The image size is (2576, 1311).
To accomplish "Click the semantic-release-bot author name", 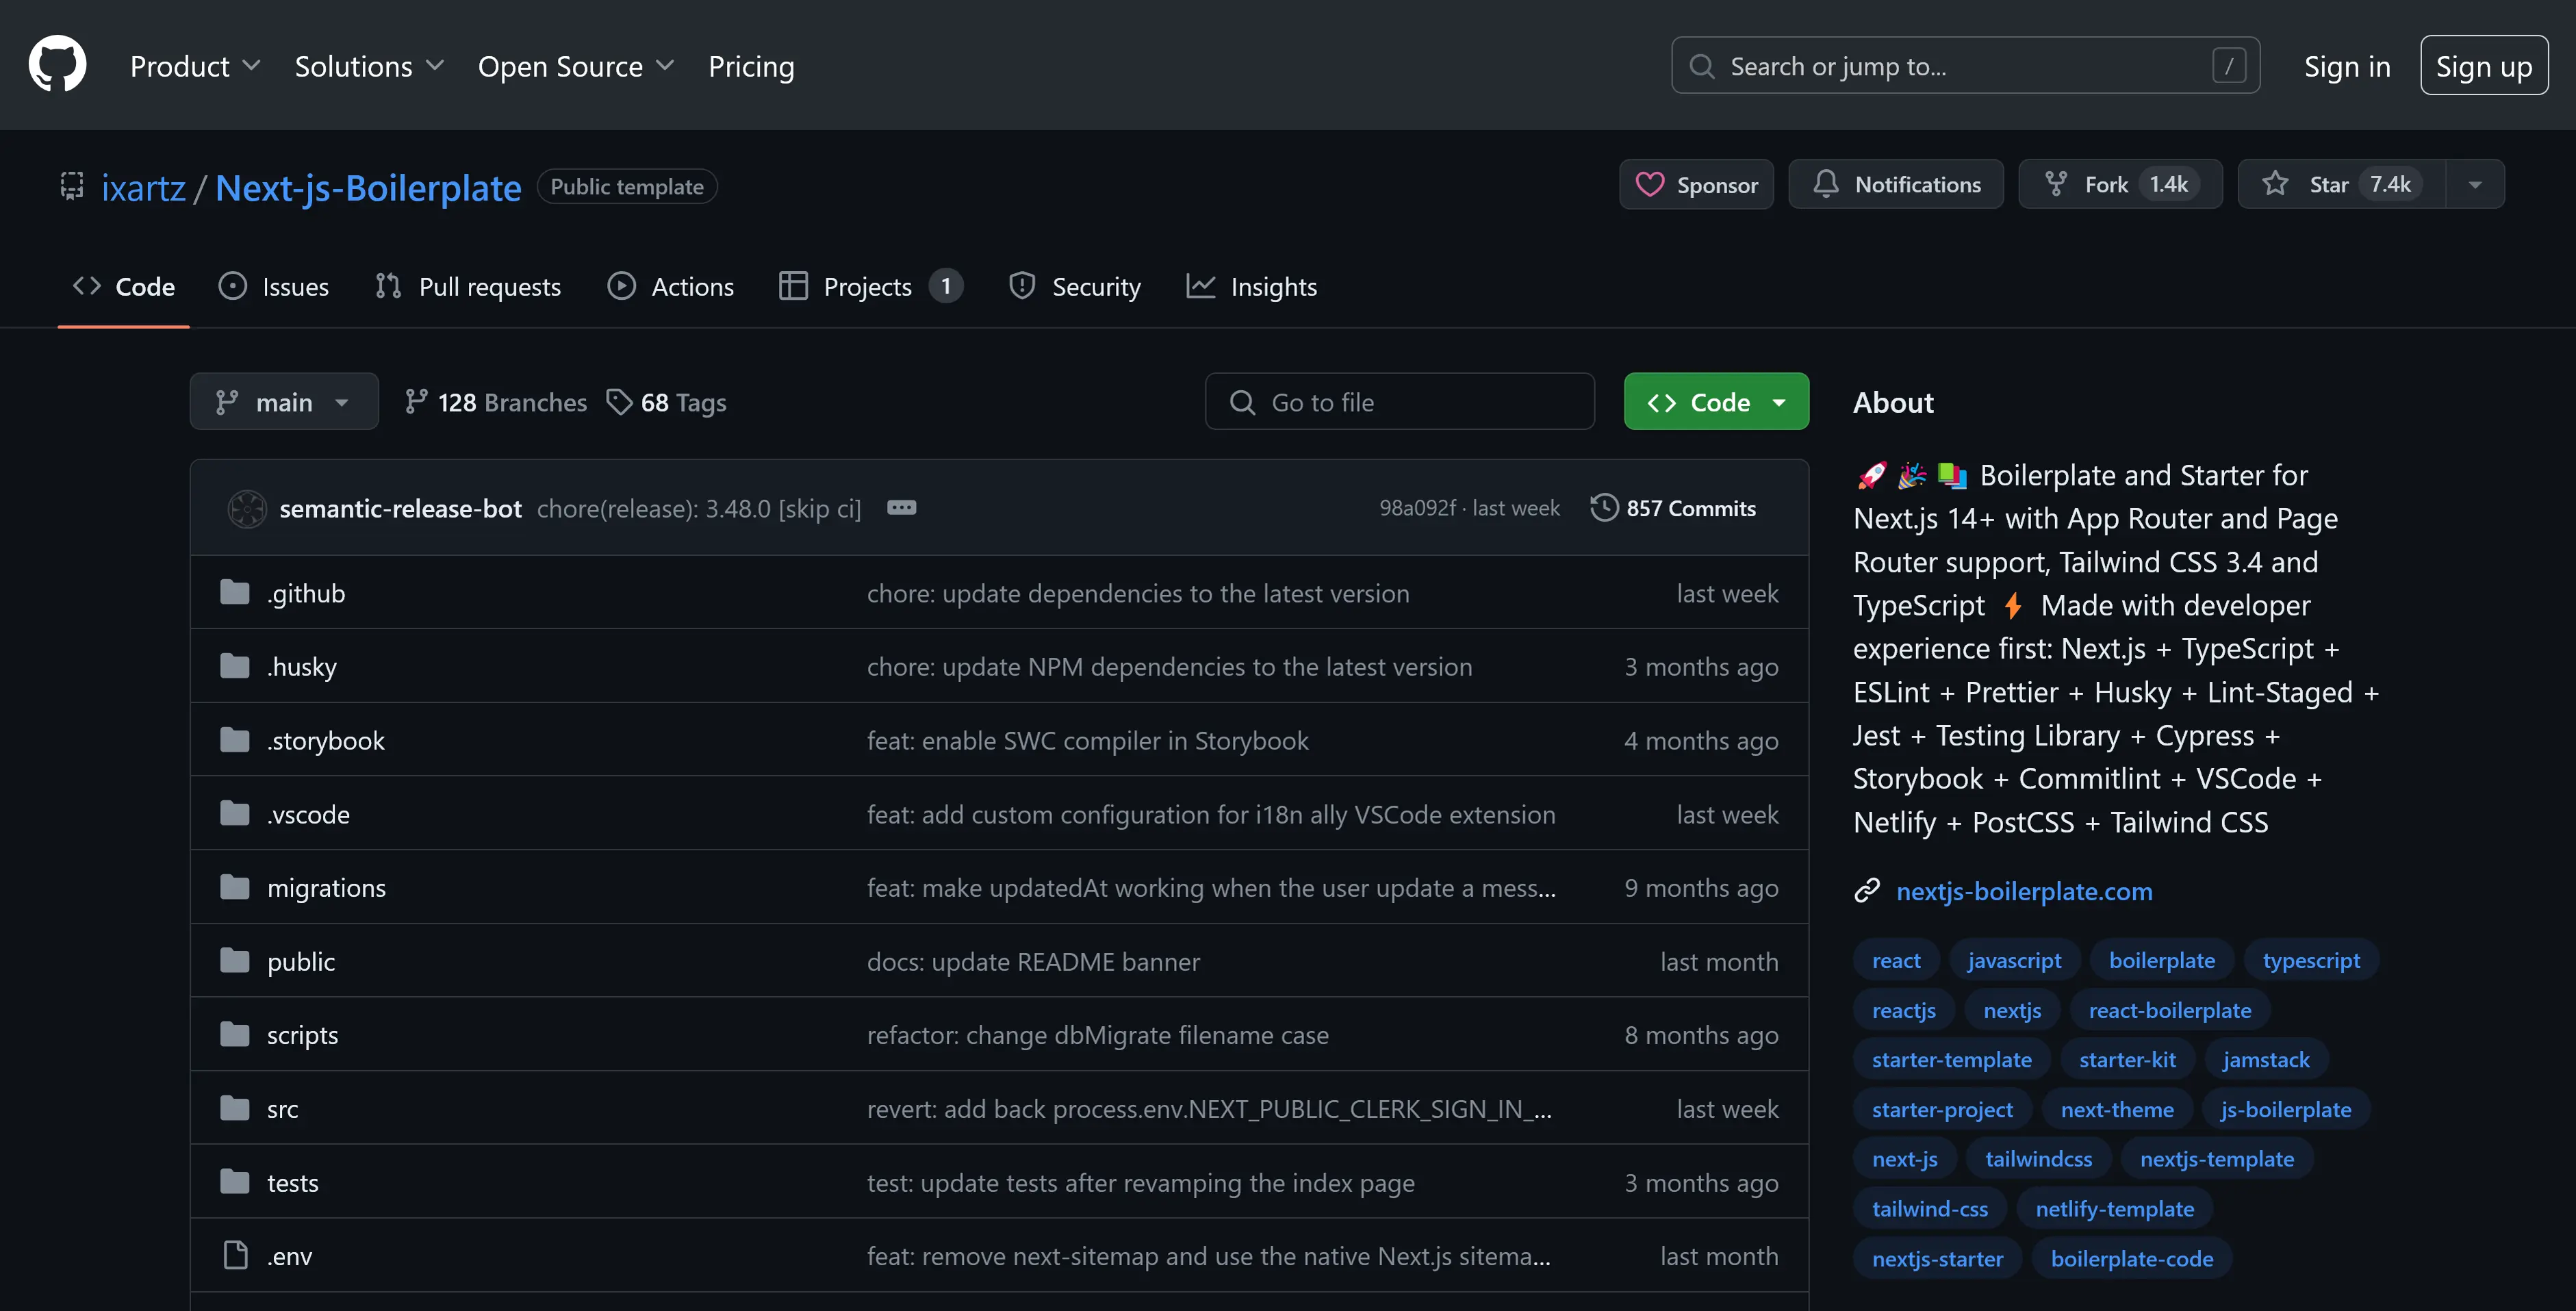I will pos(400,508).
